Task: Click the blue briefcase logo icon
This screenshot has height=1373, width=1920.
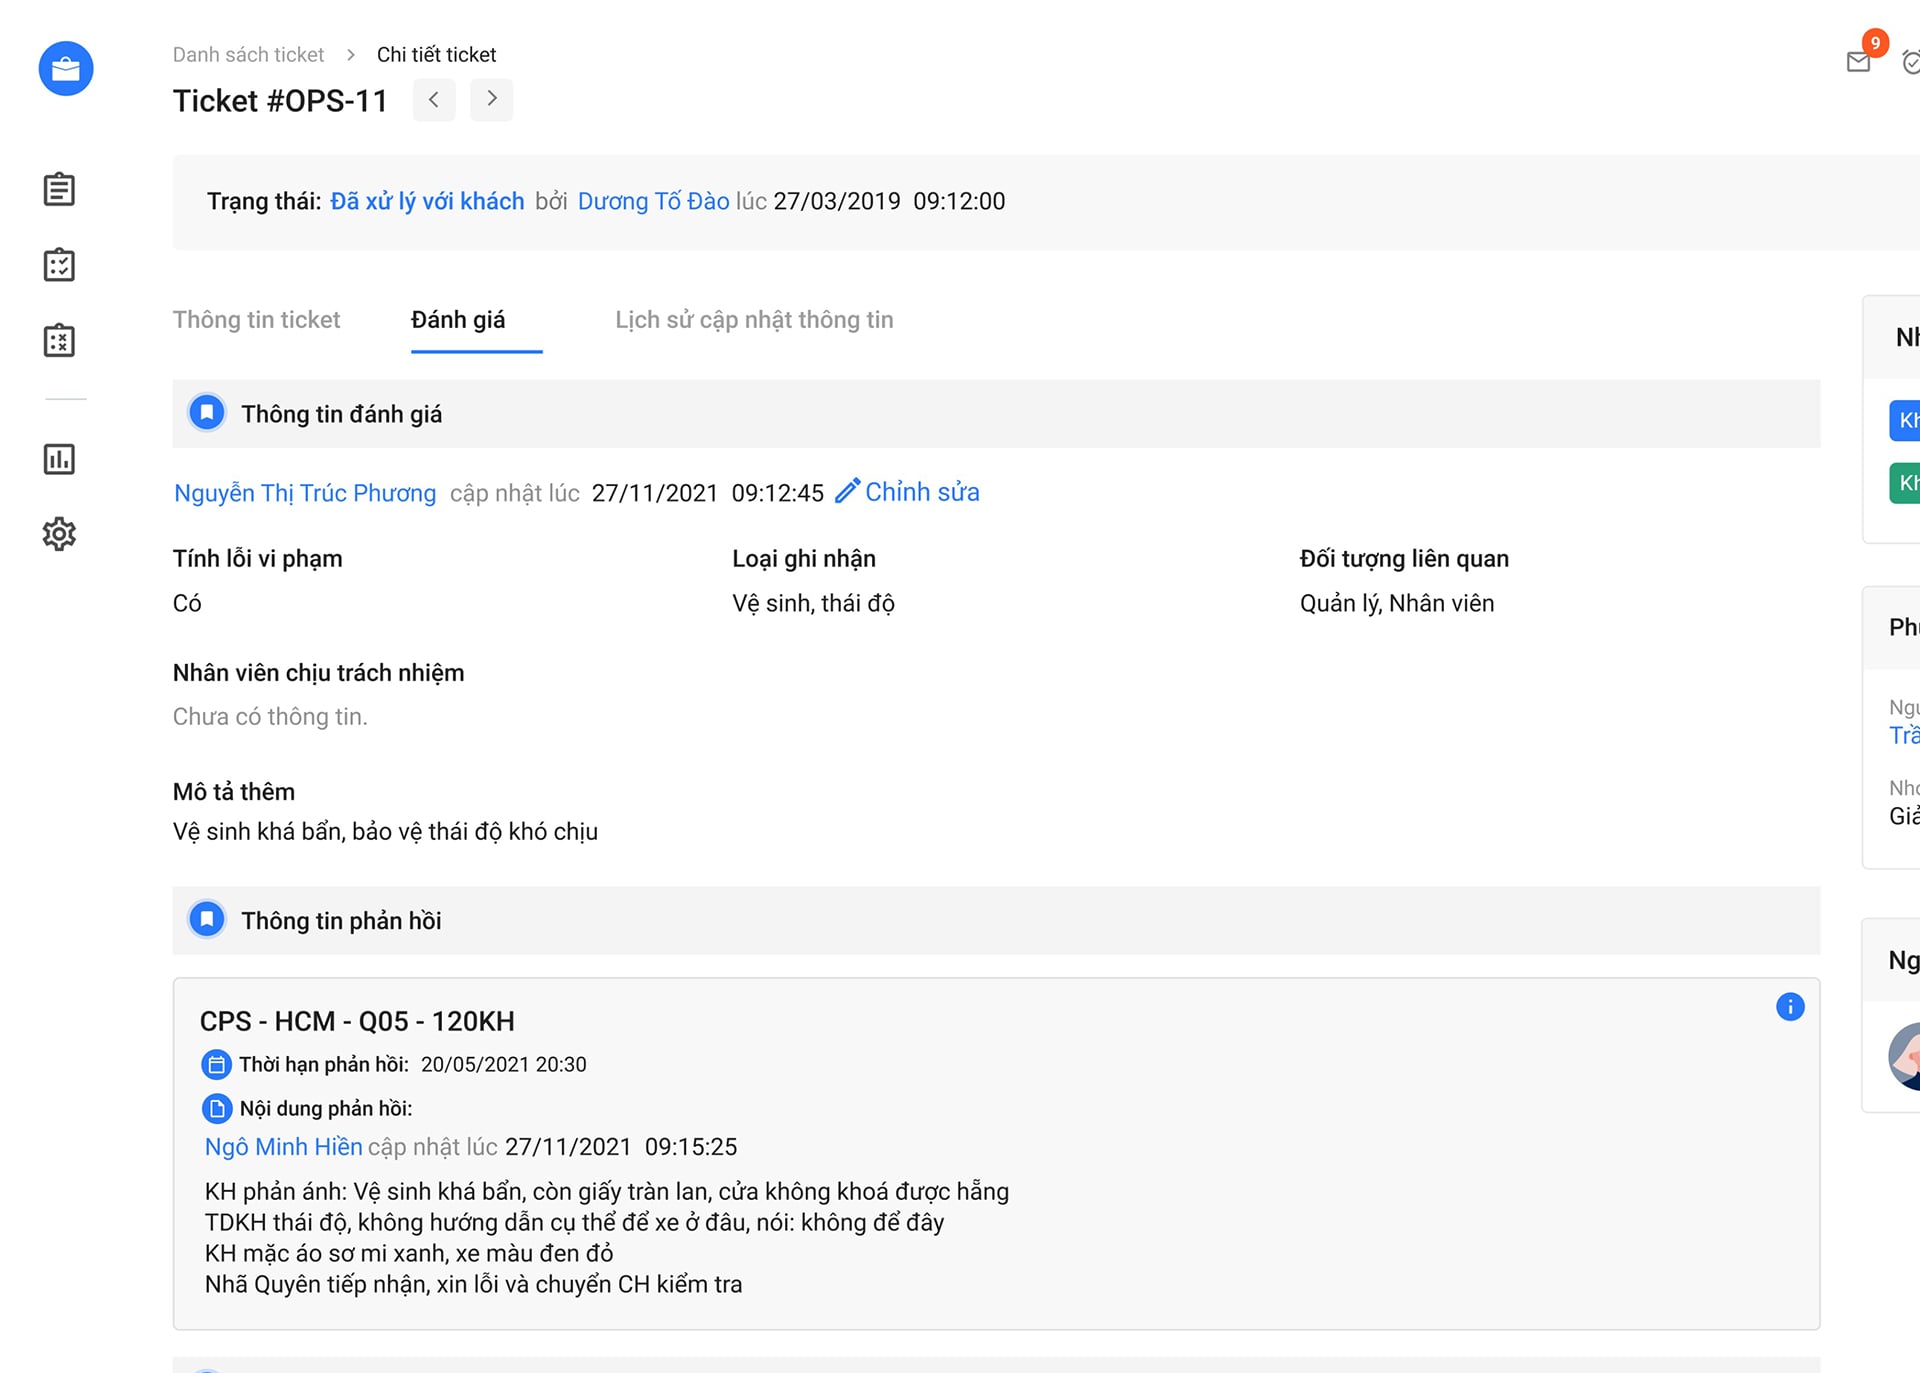Action: (66, 69)
